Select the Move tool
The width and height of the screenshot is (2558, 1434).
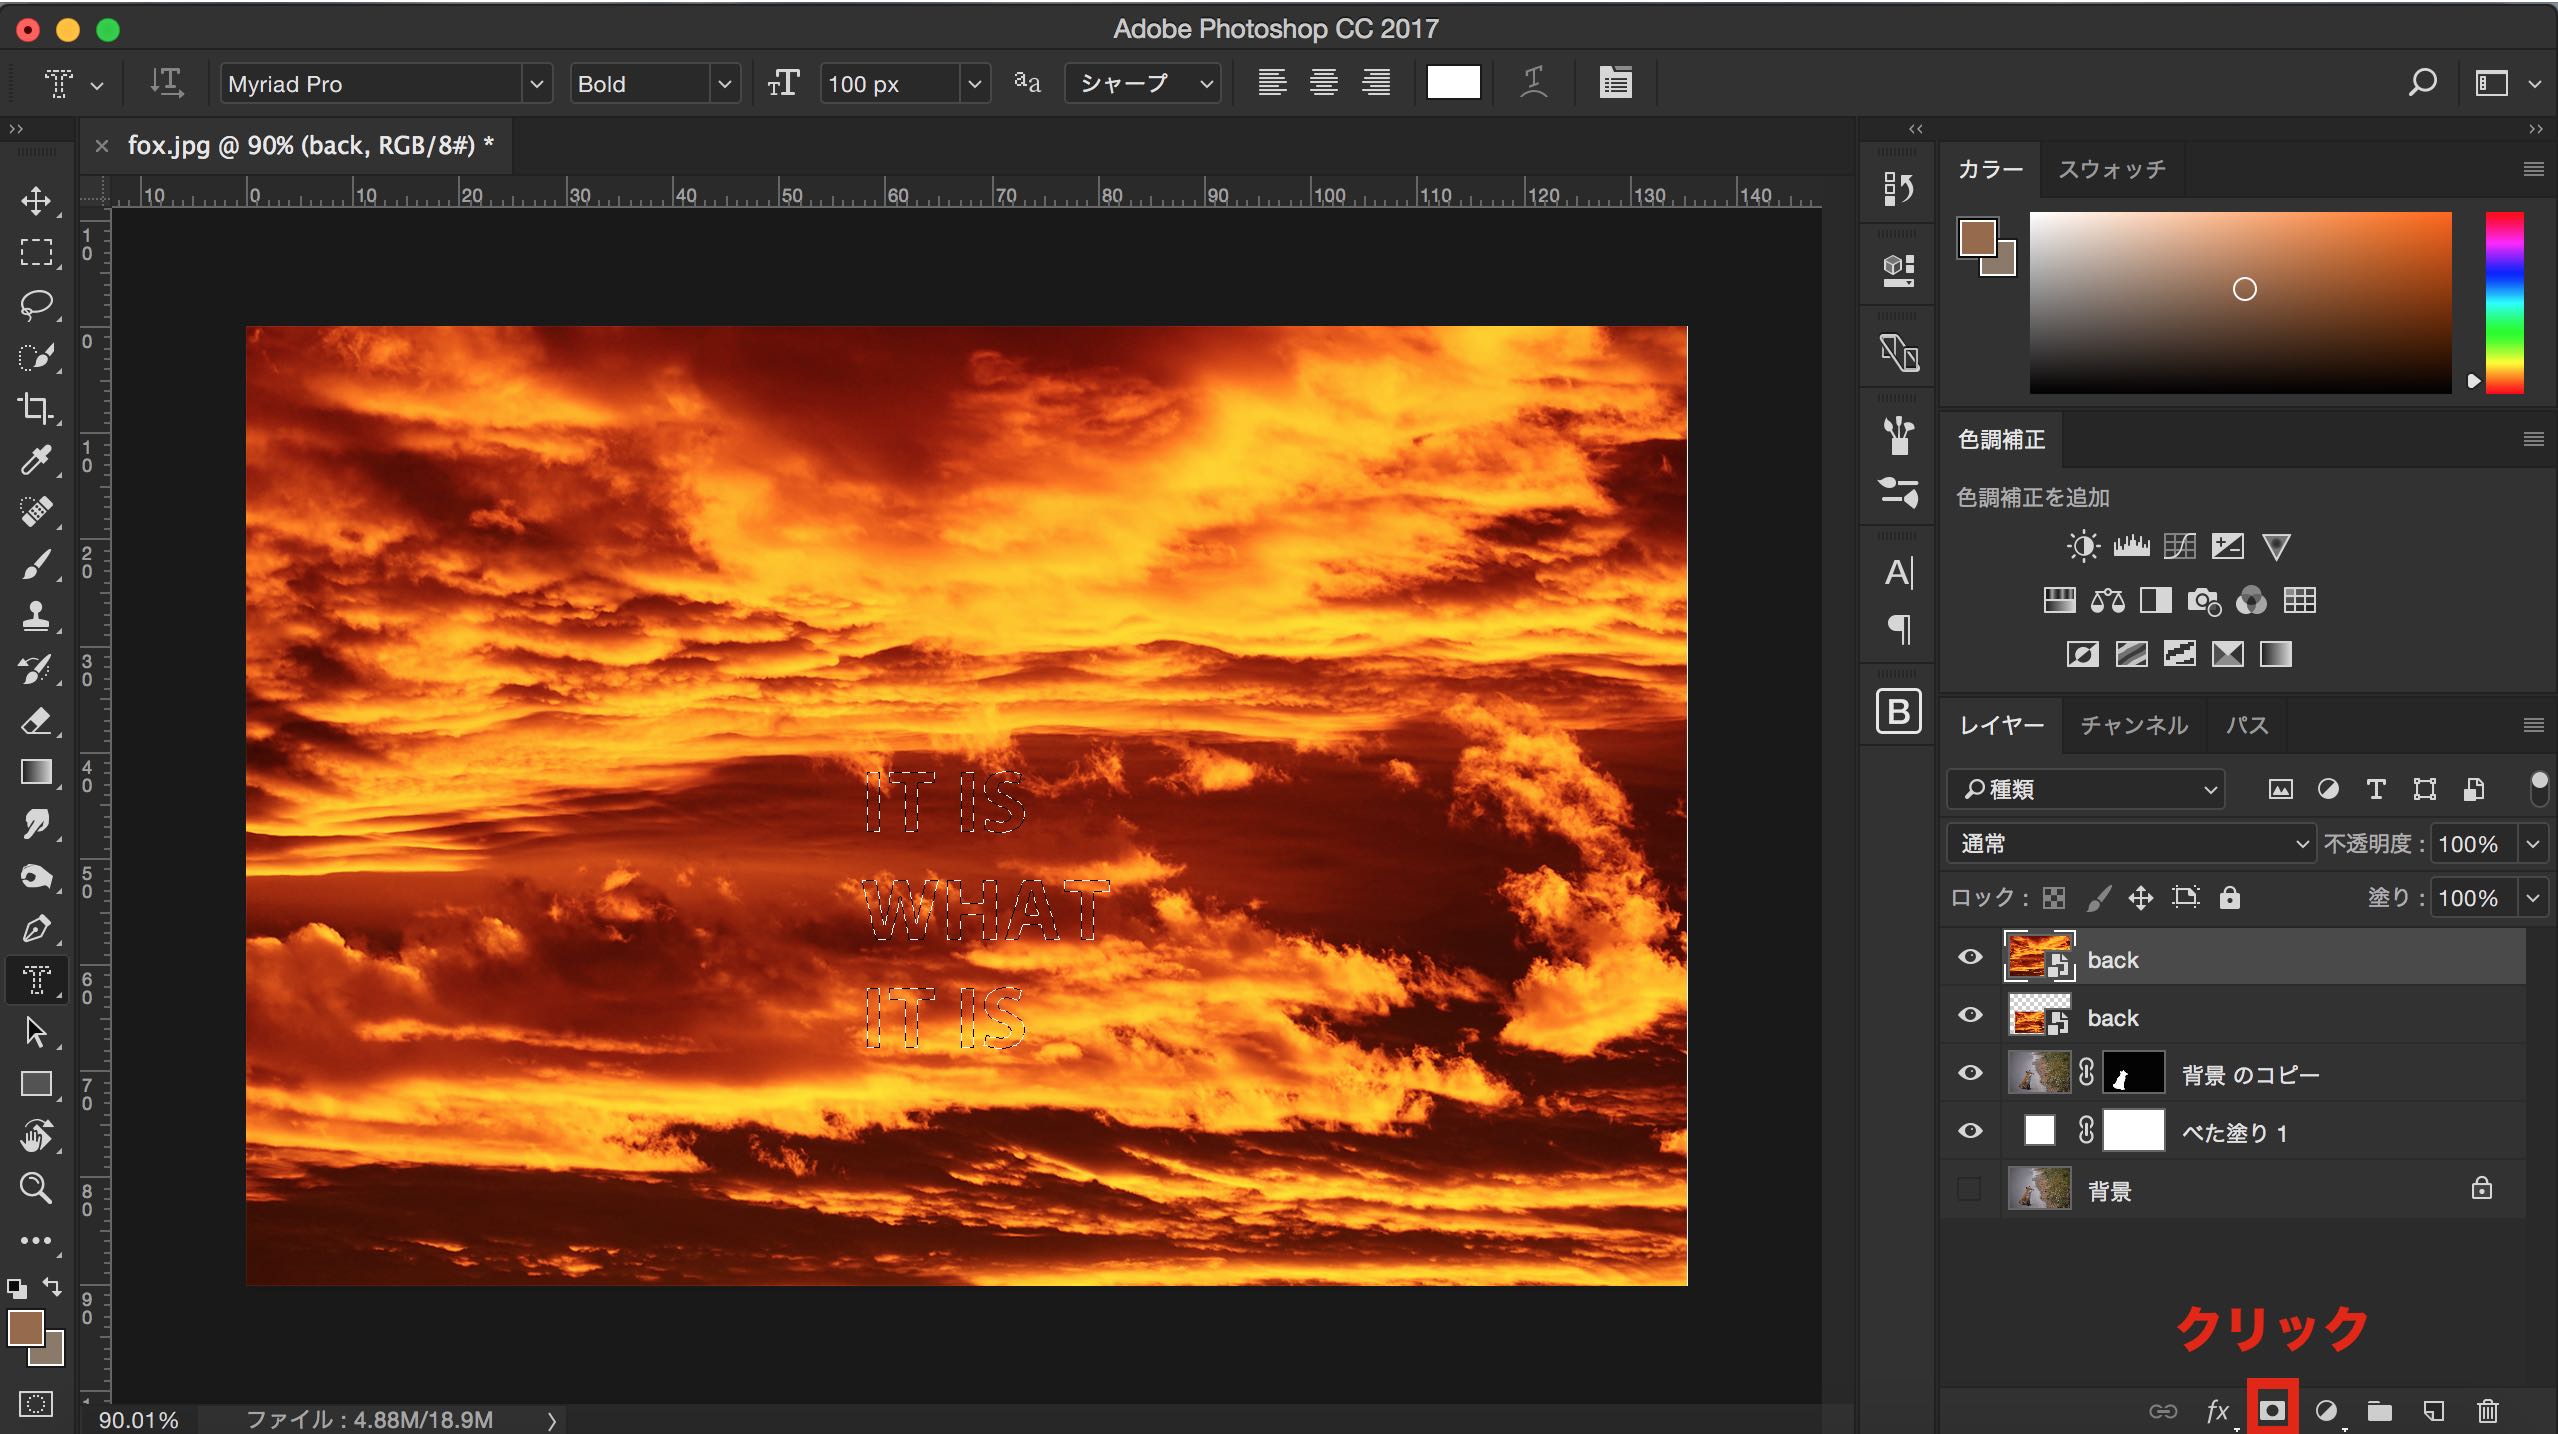[36, 200]
